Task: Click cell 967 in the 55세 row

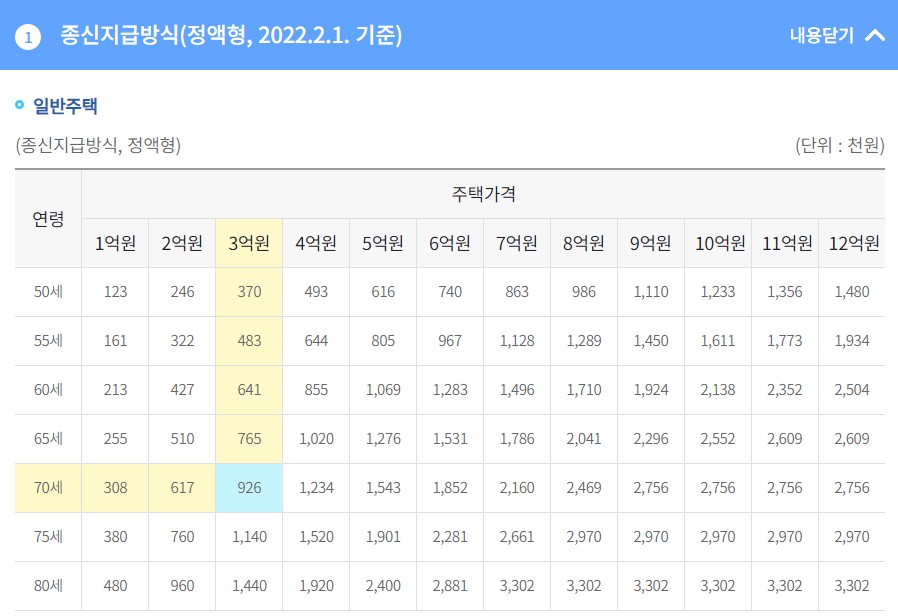Action: click(x=450, y=341)
